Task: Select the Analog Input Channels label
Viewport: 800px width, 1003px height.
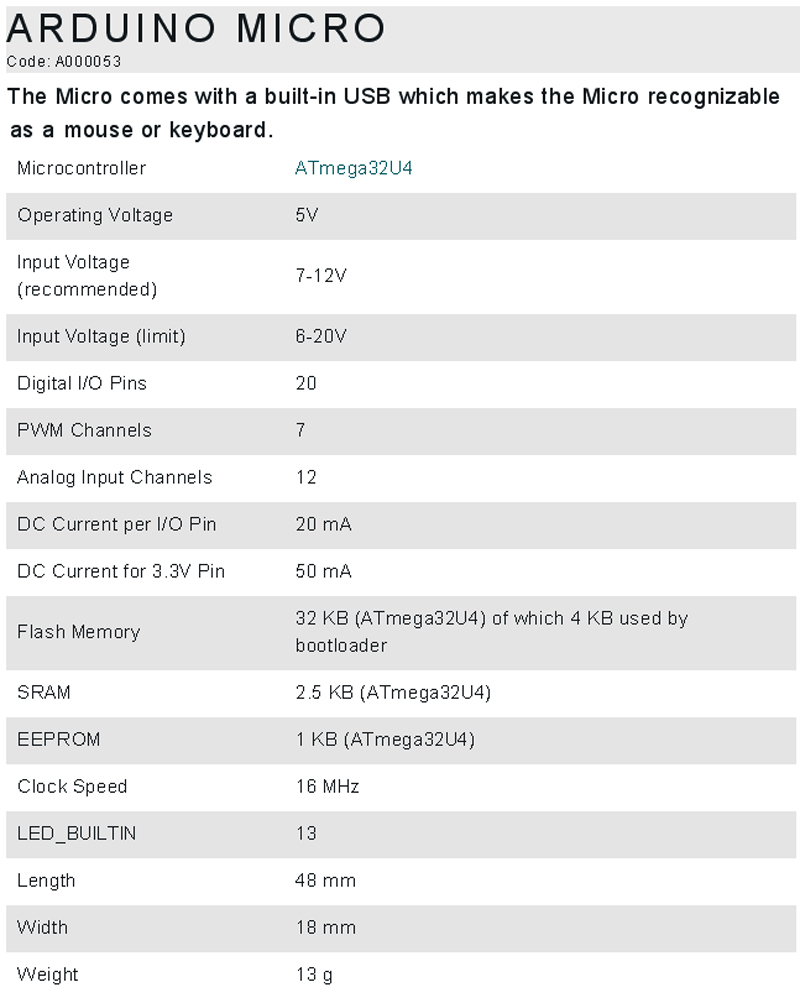Action: 114,477
